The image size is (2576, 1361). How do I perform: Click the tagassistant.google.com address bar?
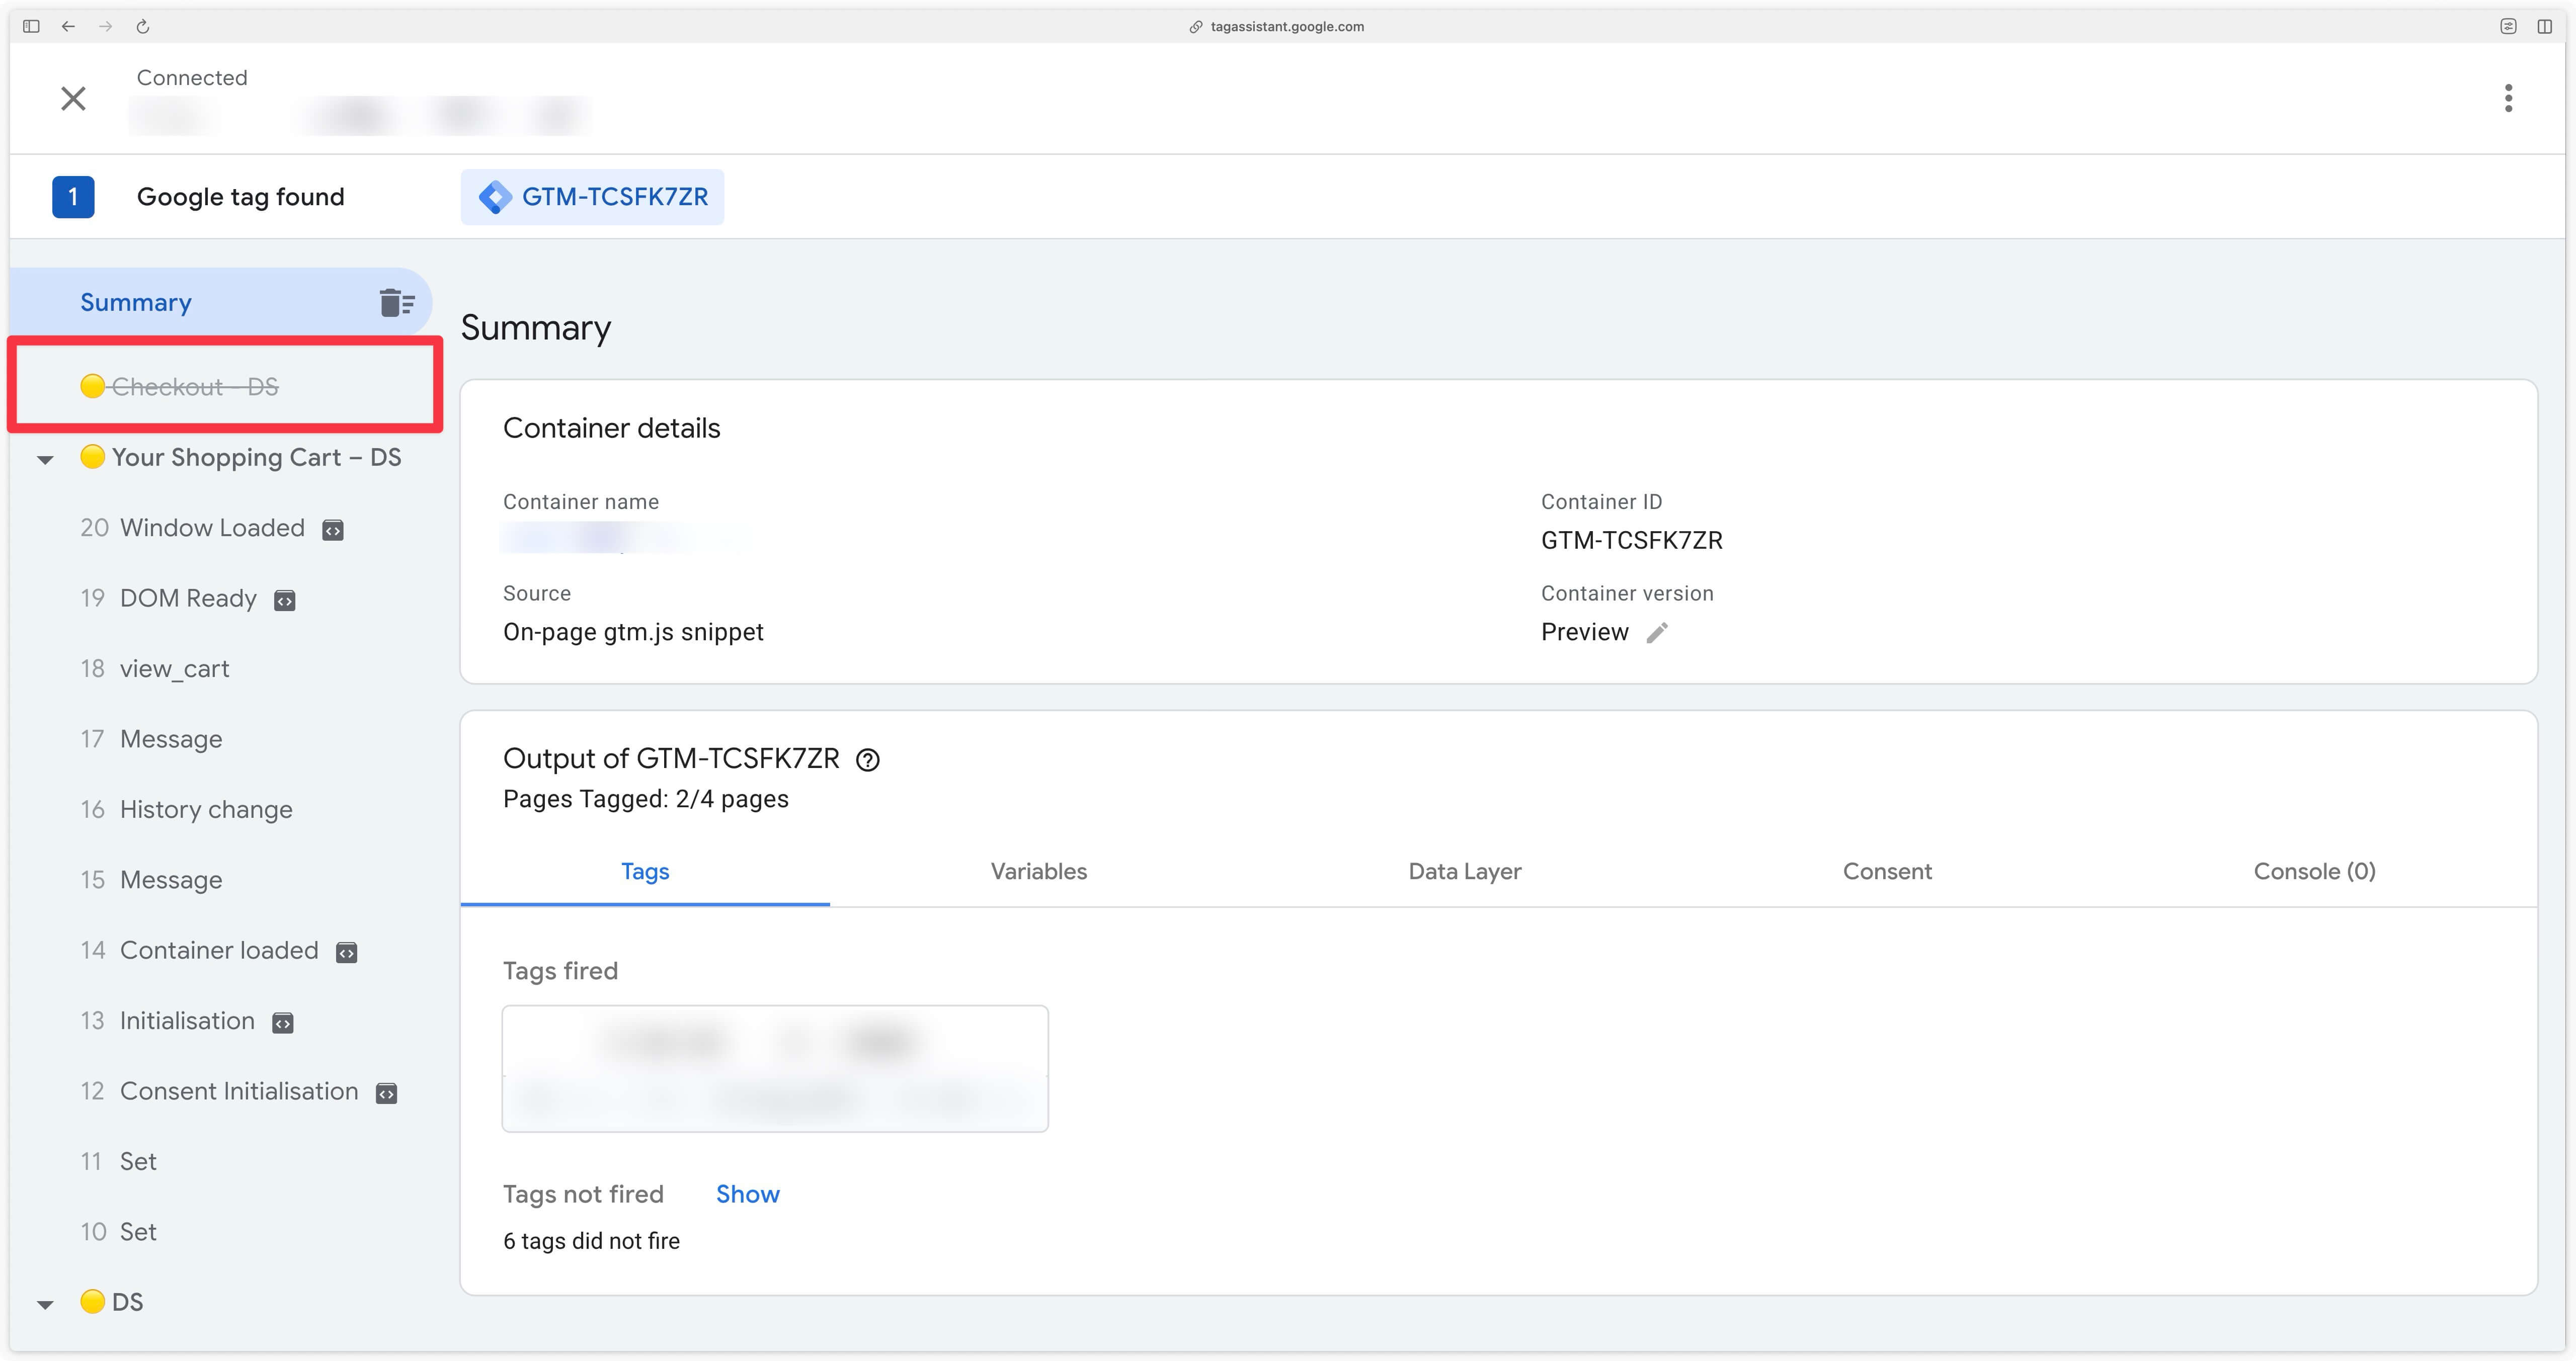click(1286, 26)
